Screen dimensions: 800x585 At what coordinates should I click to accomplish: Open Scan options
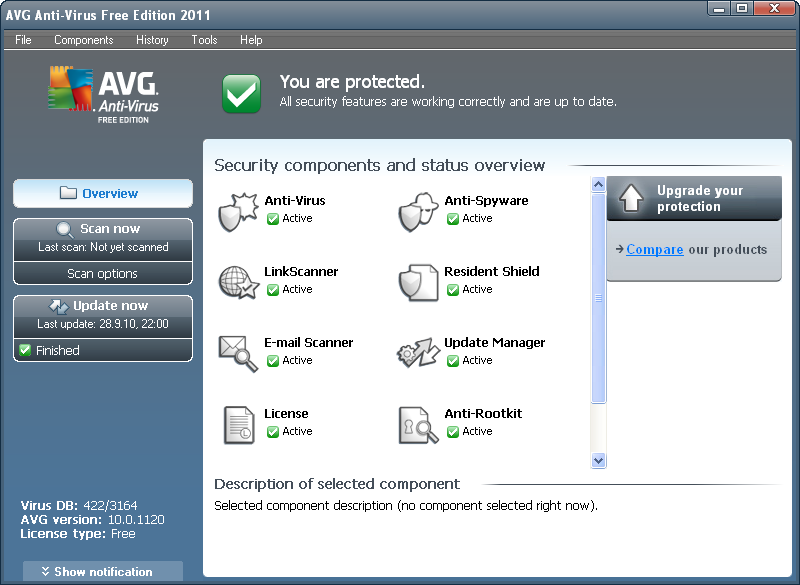pyautogui.click(x=103, y=273)
